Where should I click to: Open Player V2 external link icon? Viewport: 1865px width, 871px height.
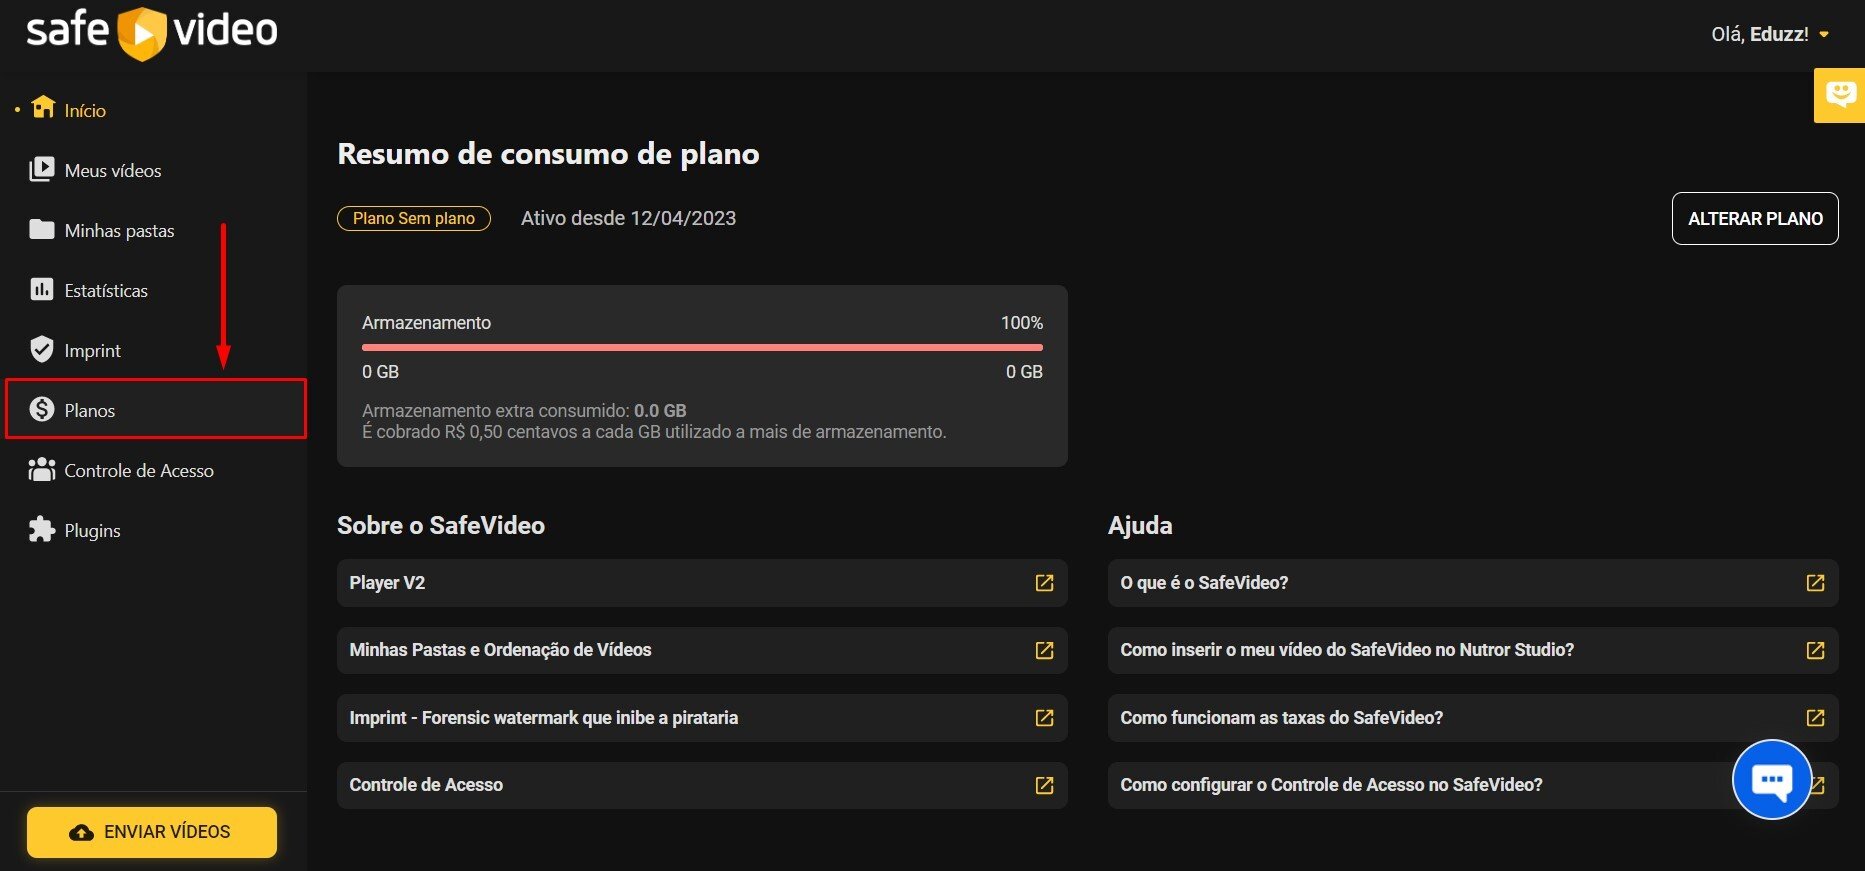(x=1044, y=583)
